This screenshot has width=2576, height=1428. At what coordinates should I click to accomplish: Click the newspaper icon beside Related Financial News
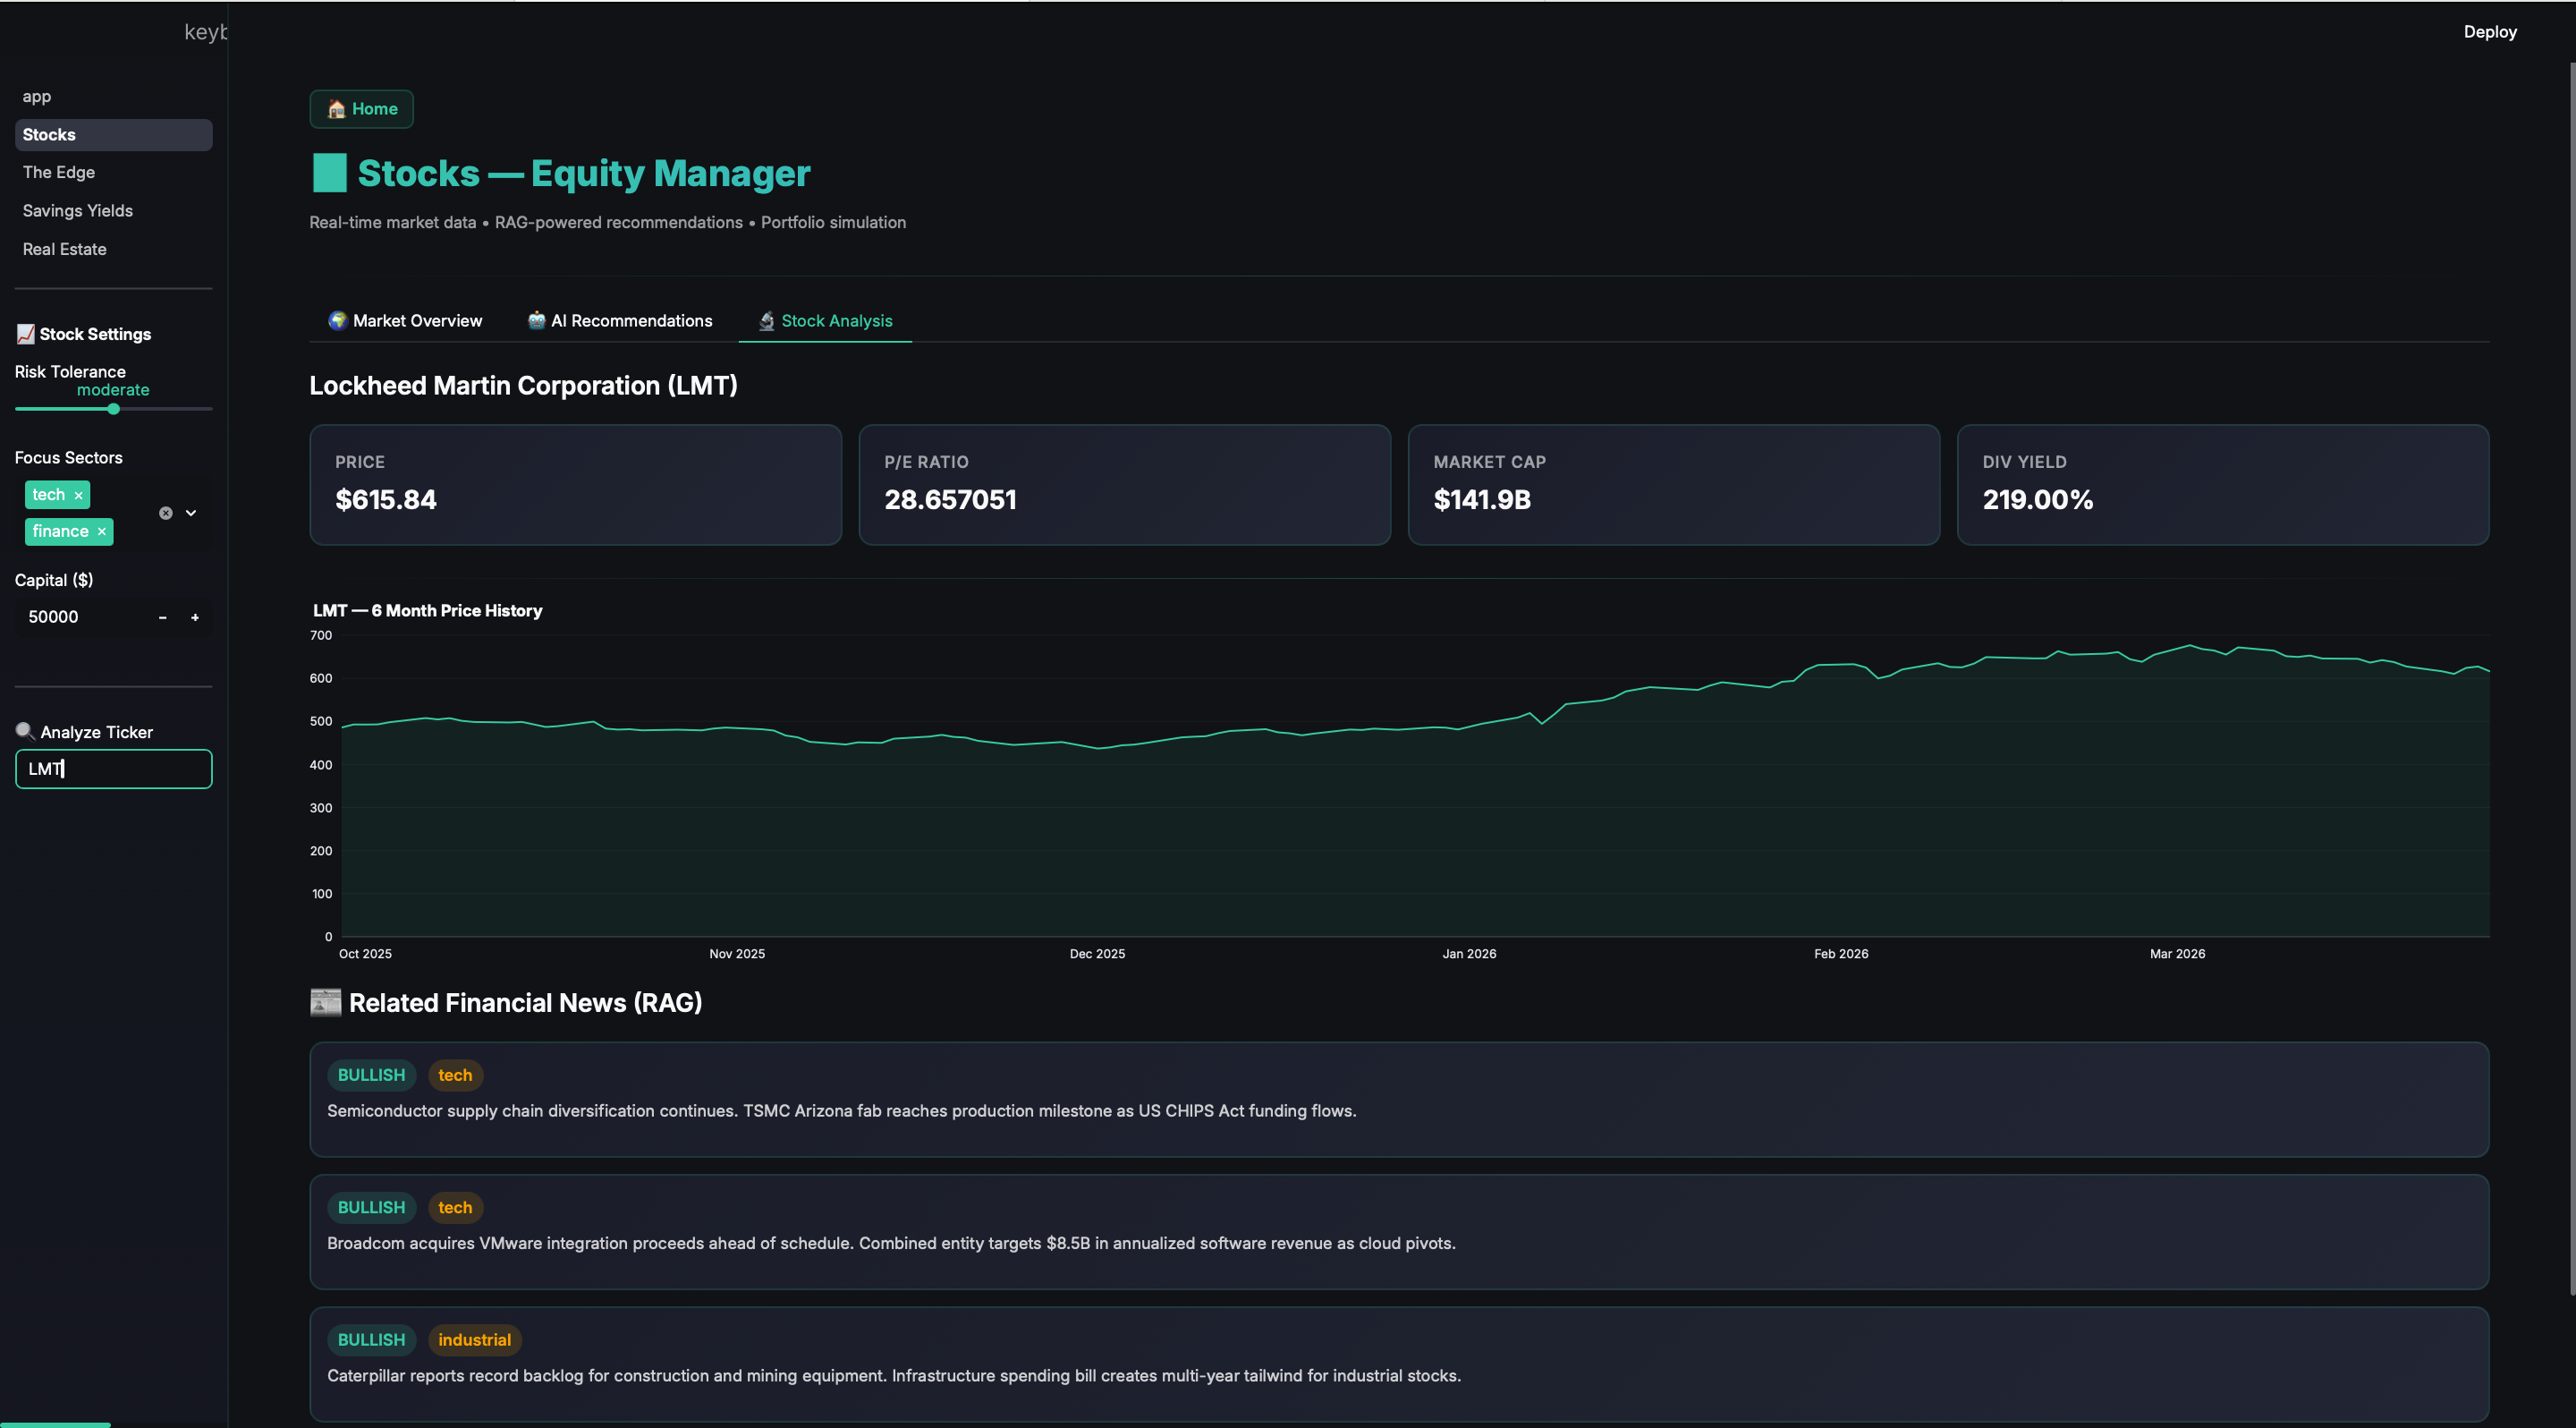[325, 1002]
